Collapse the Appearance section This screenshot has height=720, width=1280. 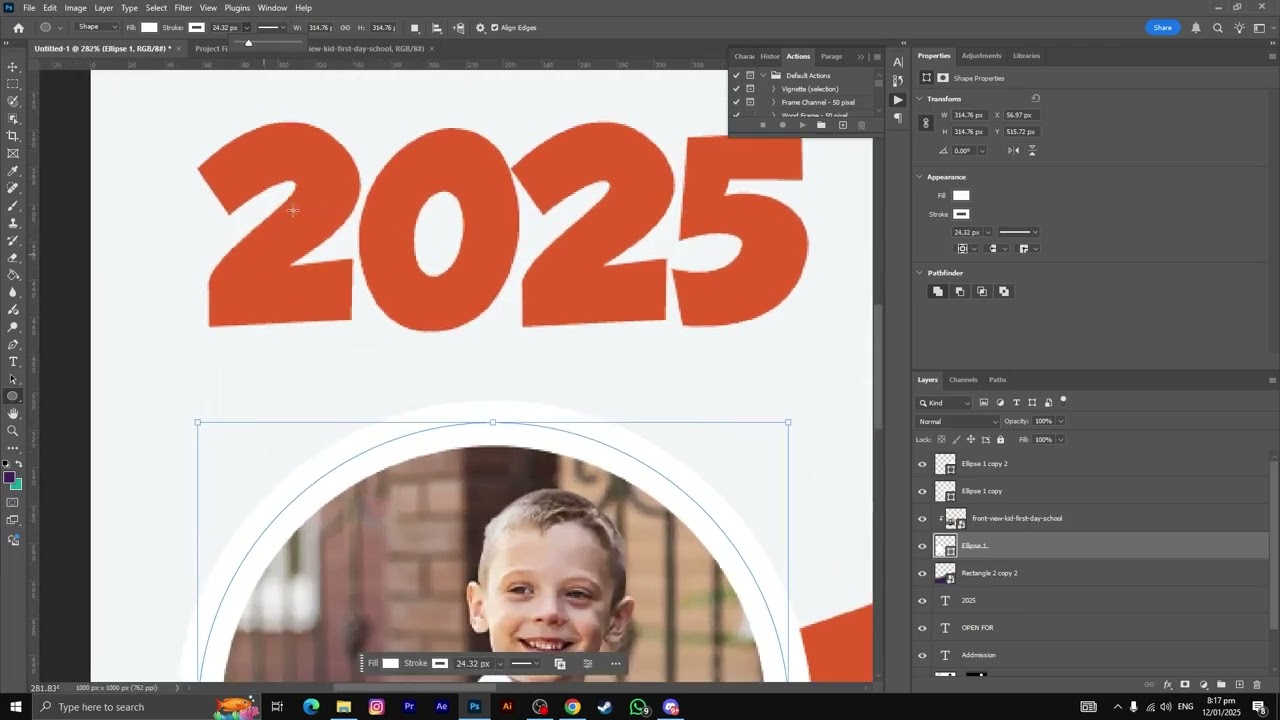[x=920, y=177]
